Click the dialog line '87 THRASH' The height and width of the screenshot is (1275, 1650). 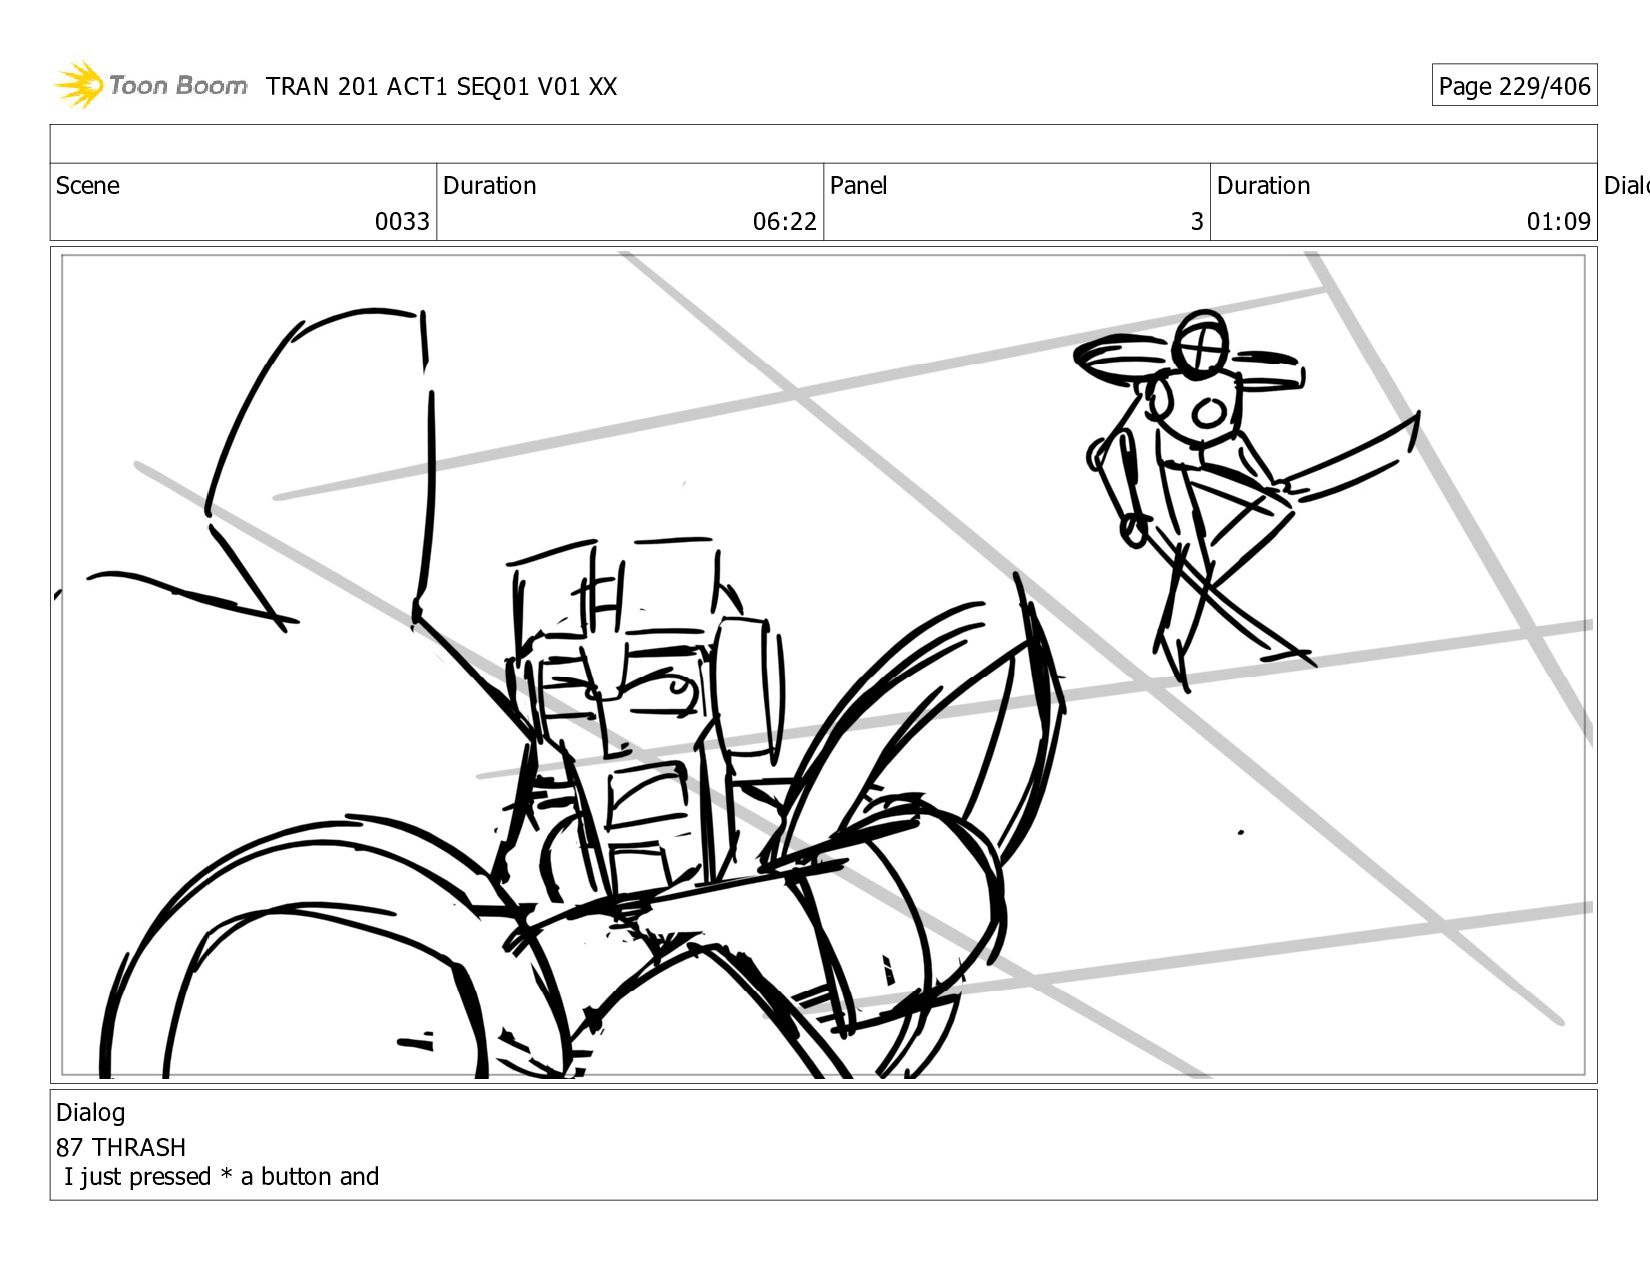(121, 1147)
